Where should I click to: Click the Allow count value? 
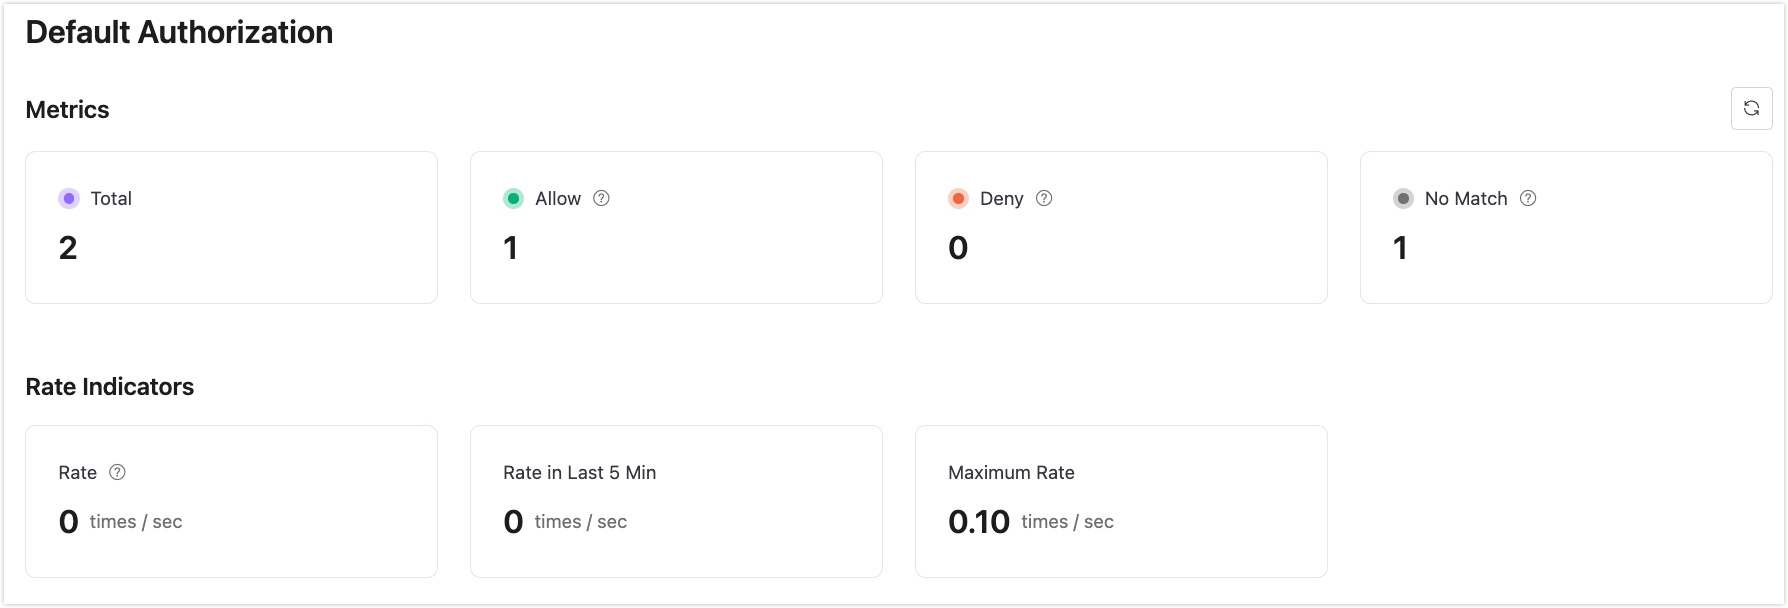click(x=511, y=248)
